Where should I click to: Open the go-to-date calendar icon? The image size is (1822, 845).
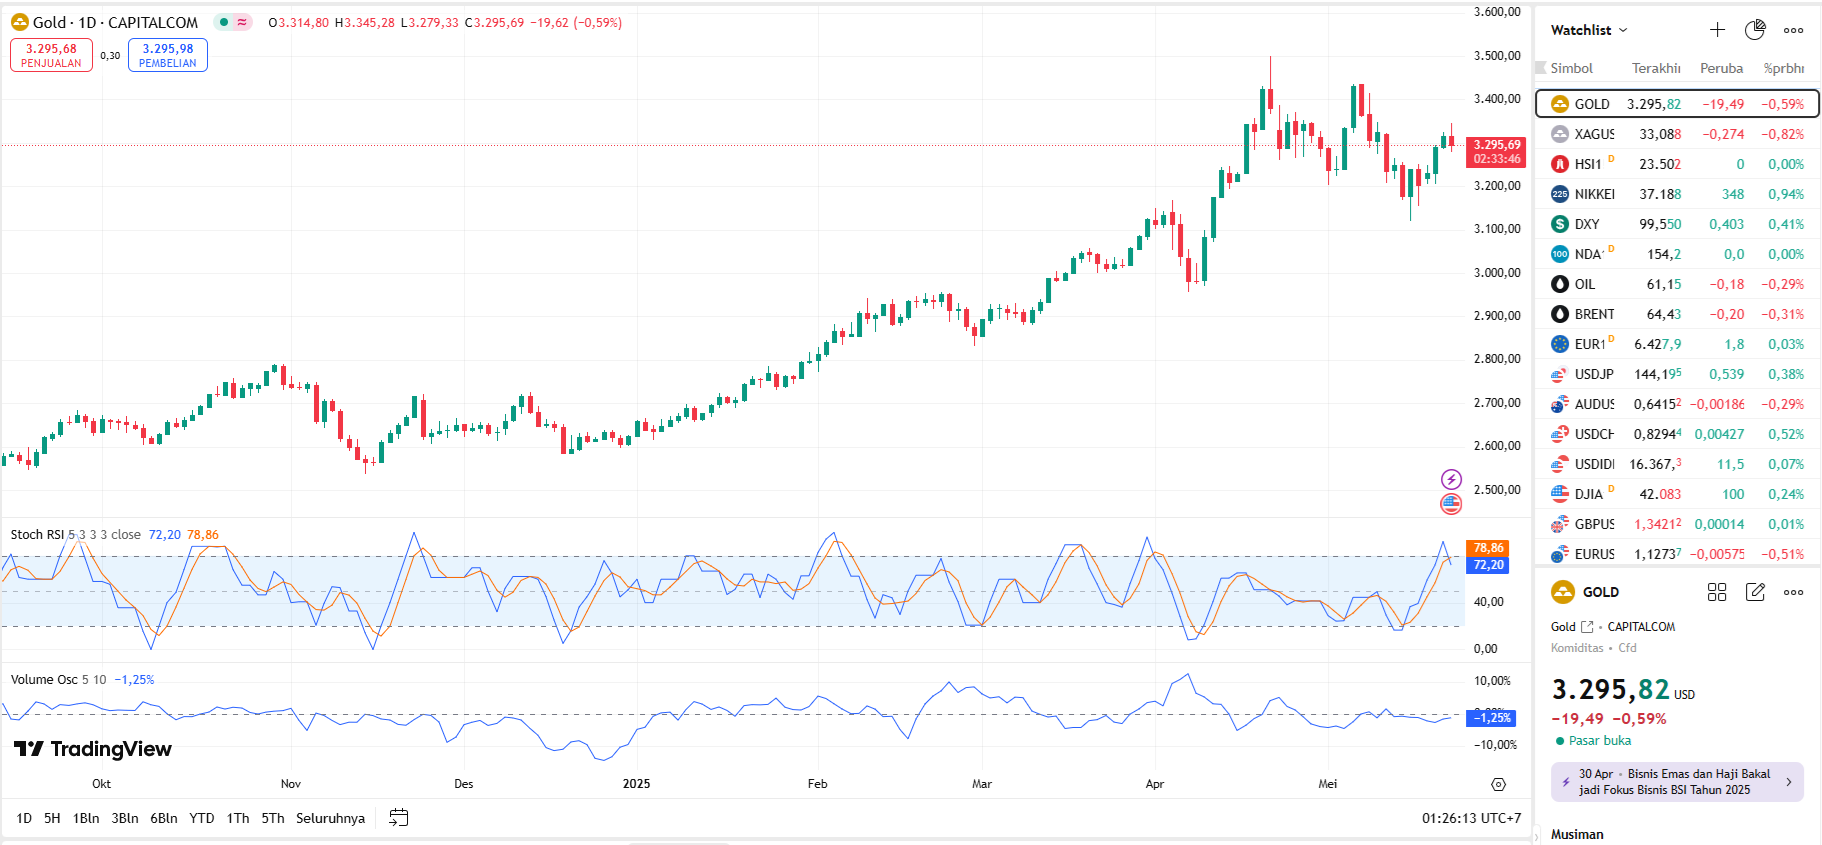(x=398, y=818)
